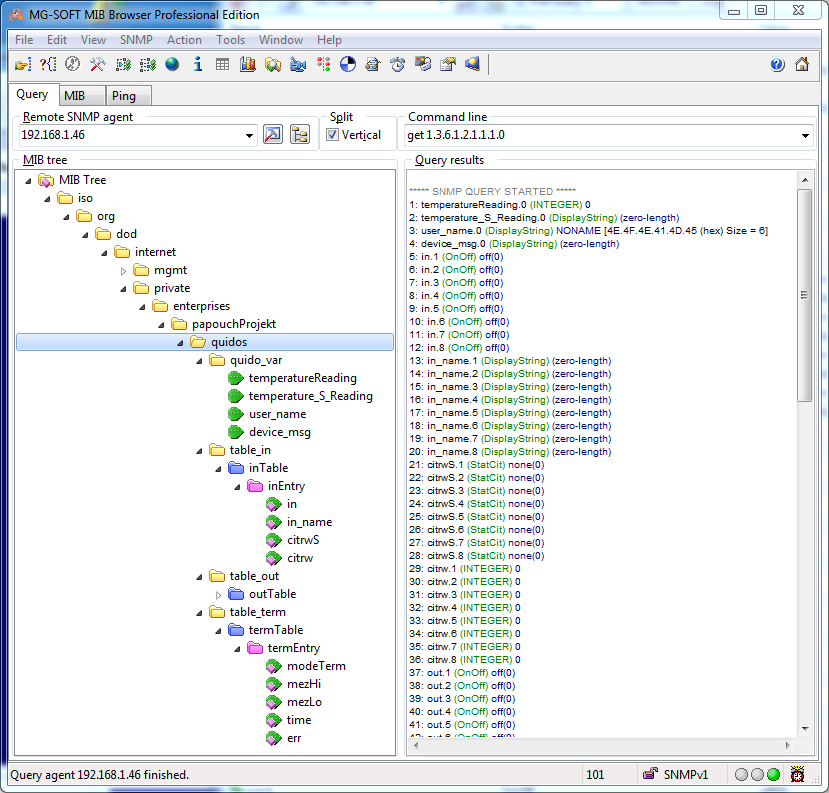This screenshot has height=793, width=829.
Task: Open the SNMP menu
Action: point(136,40)
